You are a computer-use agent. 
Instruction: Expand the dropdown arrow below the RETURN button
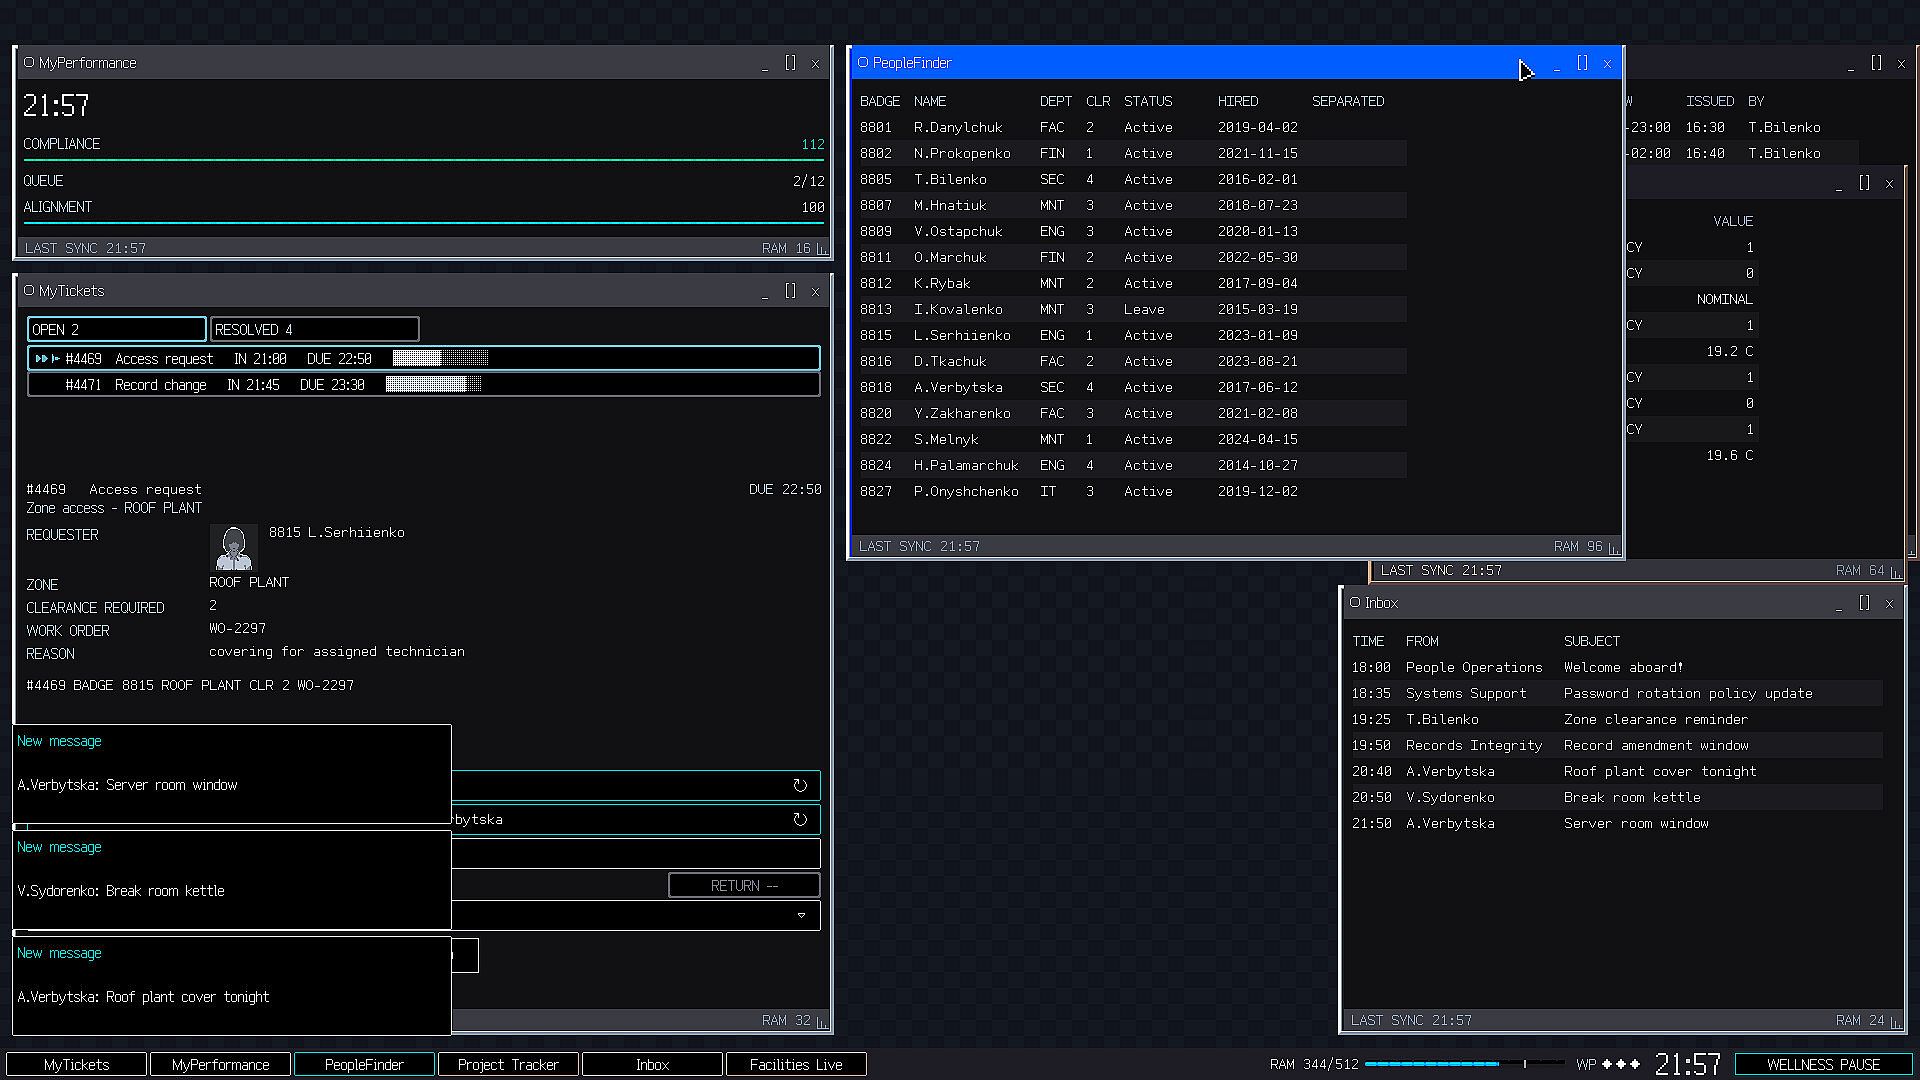tap(801, 915)
